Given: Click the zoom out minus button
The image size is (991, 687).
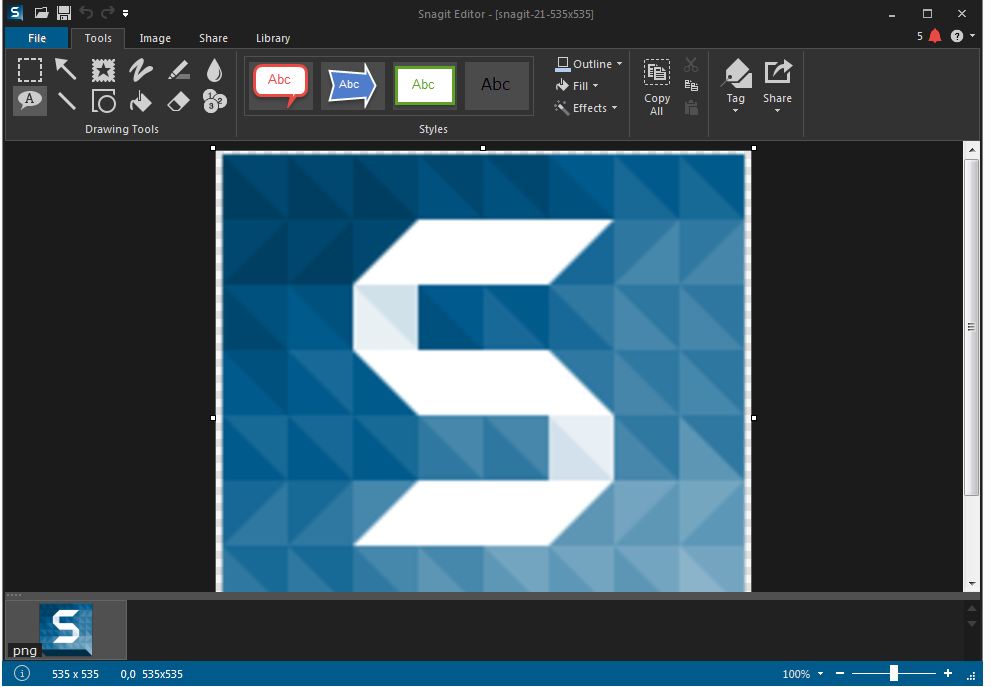Looking at the screenshot, I should pos(840,674).
